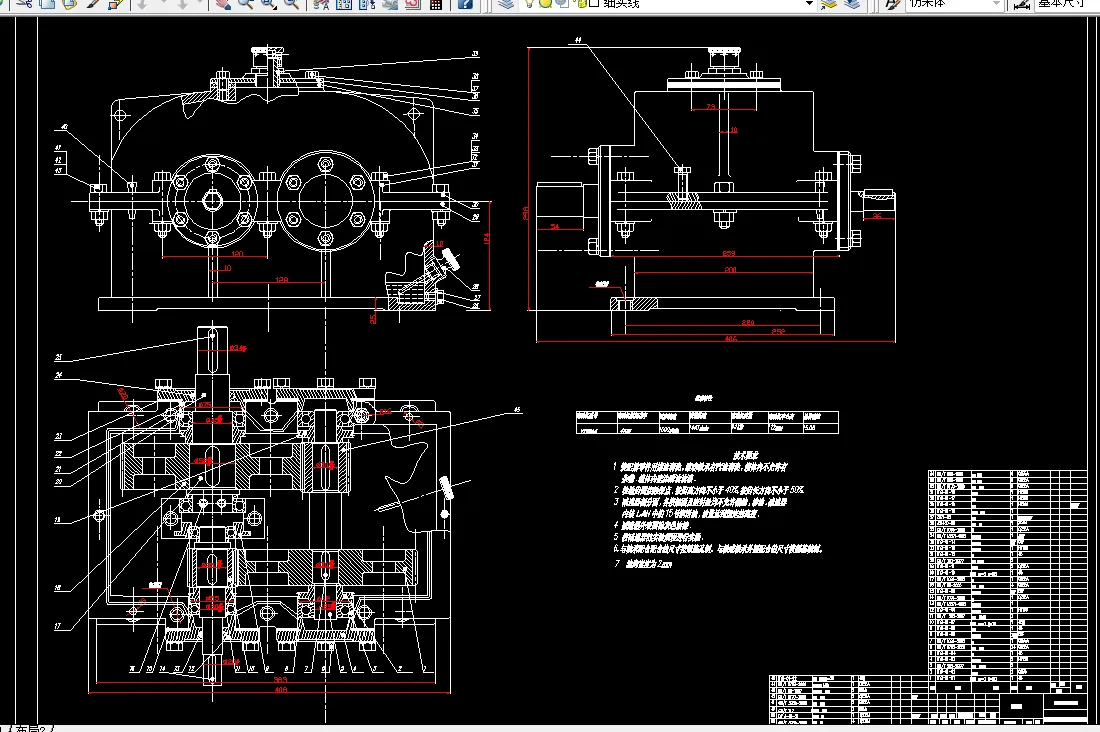Open the Tool Palettes window icon
This screenshot has width=1100, height=732.
366,4
